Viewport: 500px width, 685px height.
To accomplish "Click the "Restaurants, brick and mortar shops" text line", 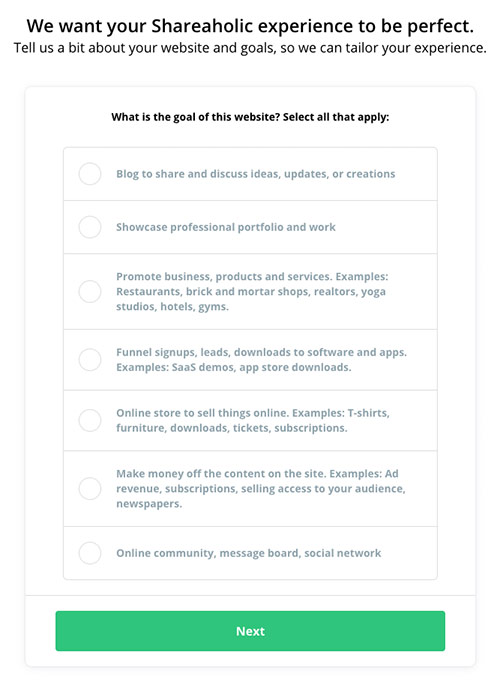I will [251, 291].
